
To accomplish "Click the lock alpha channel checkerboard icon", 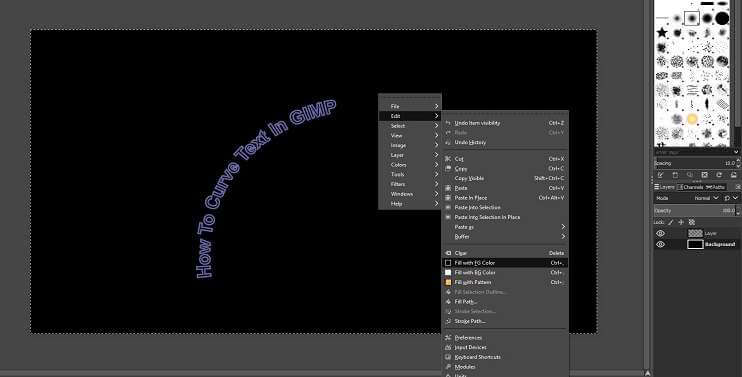I will 692,222.
